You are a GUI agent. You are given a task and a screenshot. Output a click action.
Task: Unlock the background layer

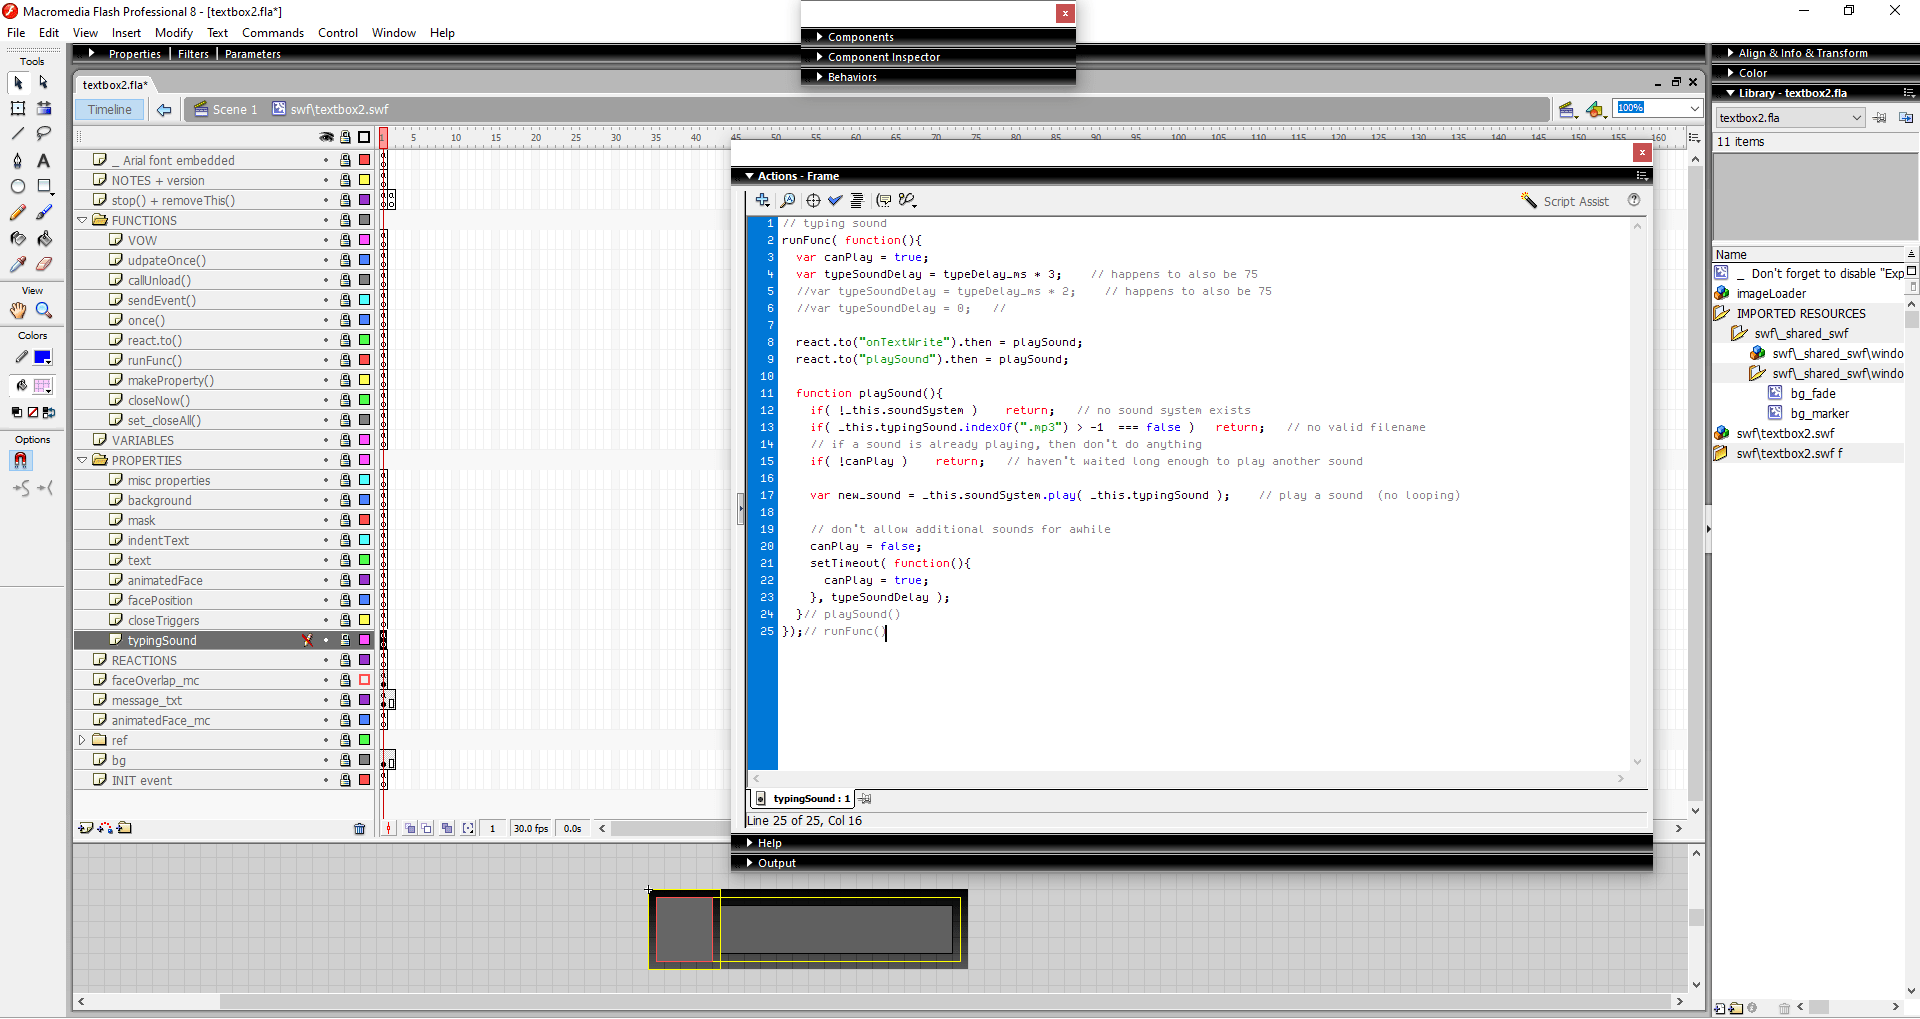click(x=345, y=500)
